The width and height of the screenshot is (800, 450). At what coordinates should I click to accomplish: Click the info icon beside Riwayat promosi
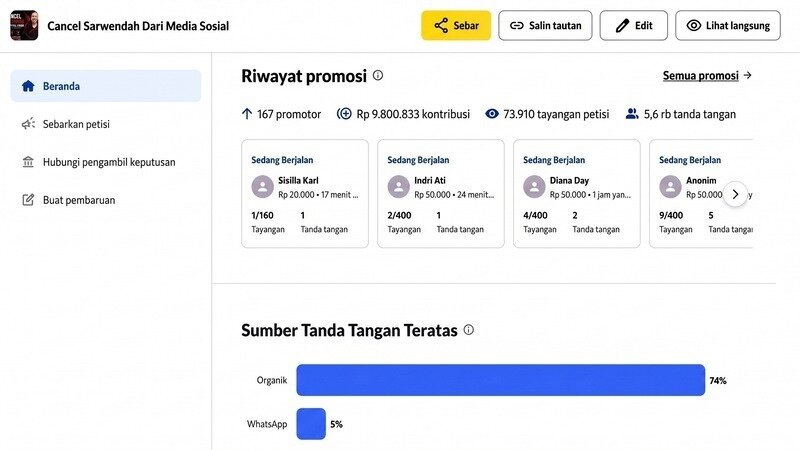[378, 76]
